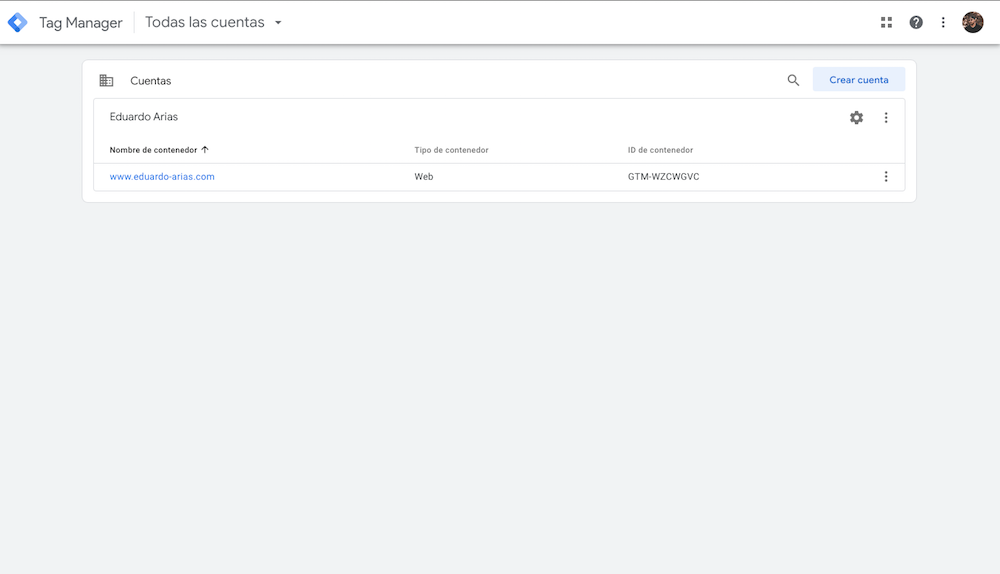The width and height of the screenshot is (1000, 574).
Task: Click the GTM-WZCWGVC container ID
Action: coord(663,177)
